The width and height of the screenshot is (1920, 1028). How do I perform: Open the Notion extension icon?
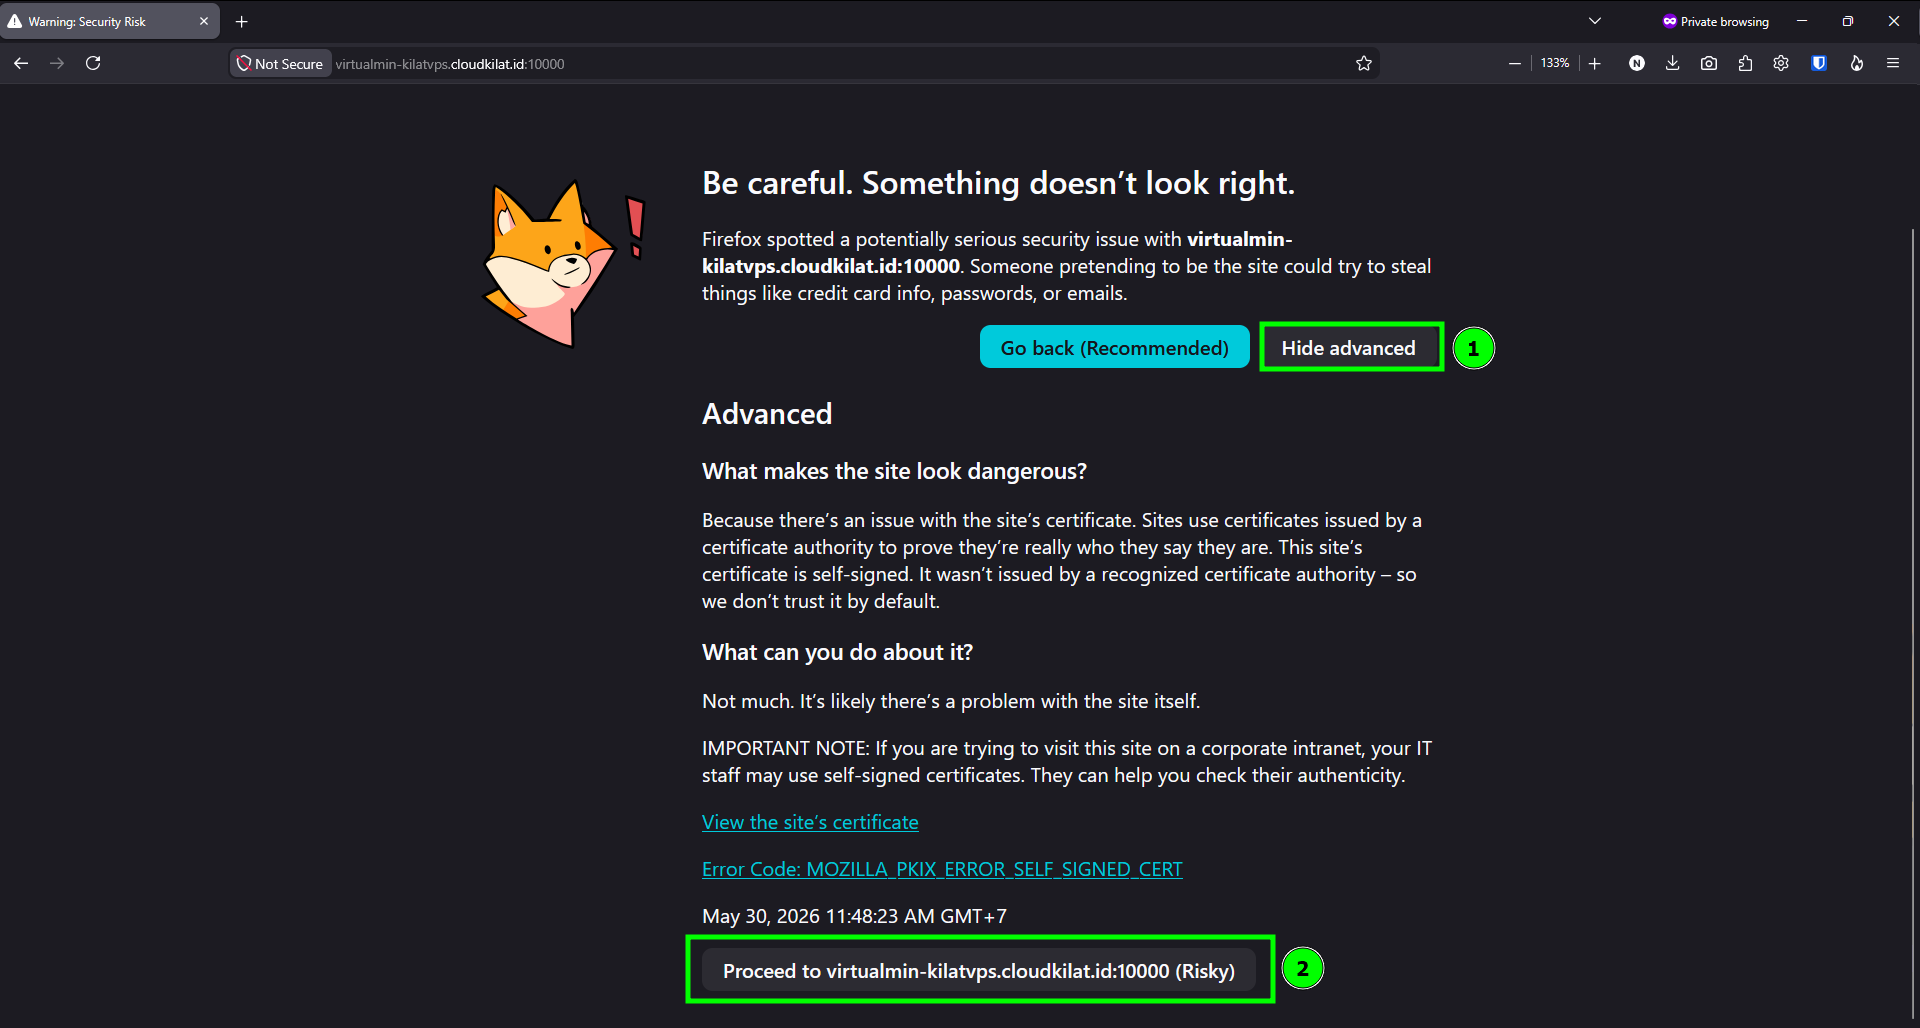(1637, 63)
